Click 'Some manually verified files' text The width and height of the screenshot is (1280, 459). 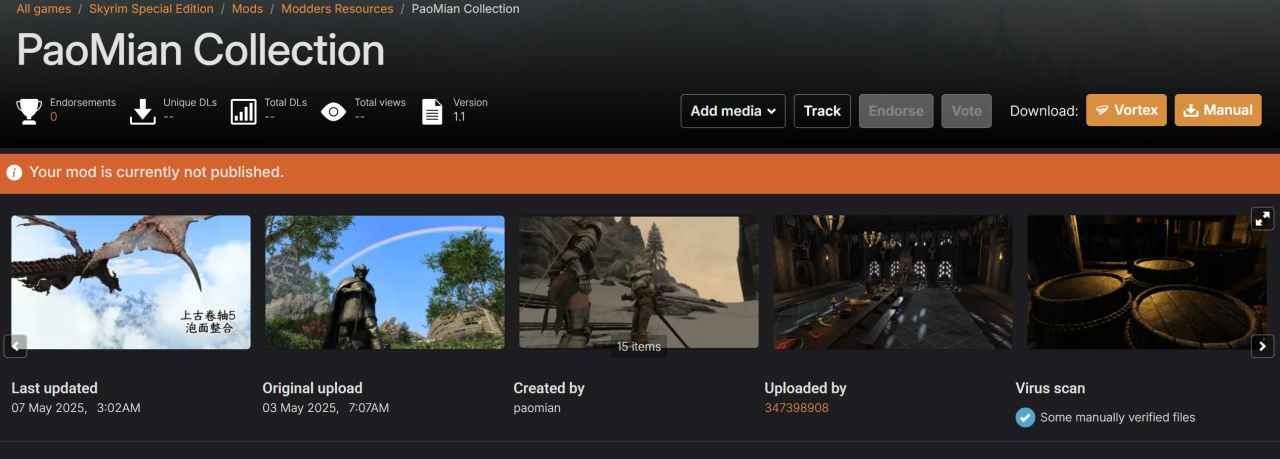[x=1118, y=417]
